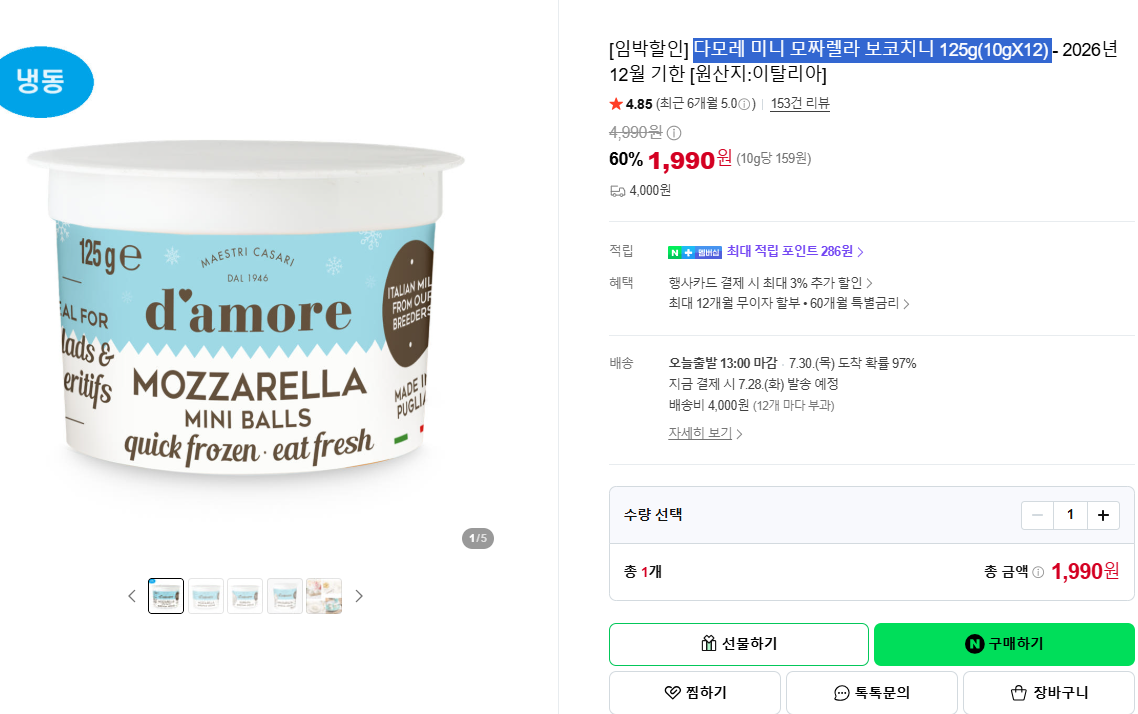Screen dimensions: 1138x714
Task: Open 153건 리뷰 link
Action: 800,104
